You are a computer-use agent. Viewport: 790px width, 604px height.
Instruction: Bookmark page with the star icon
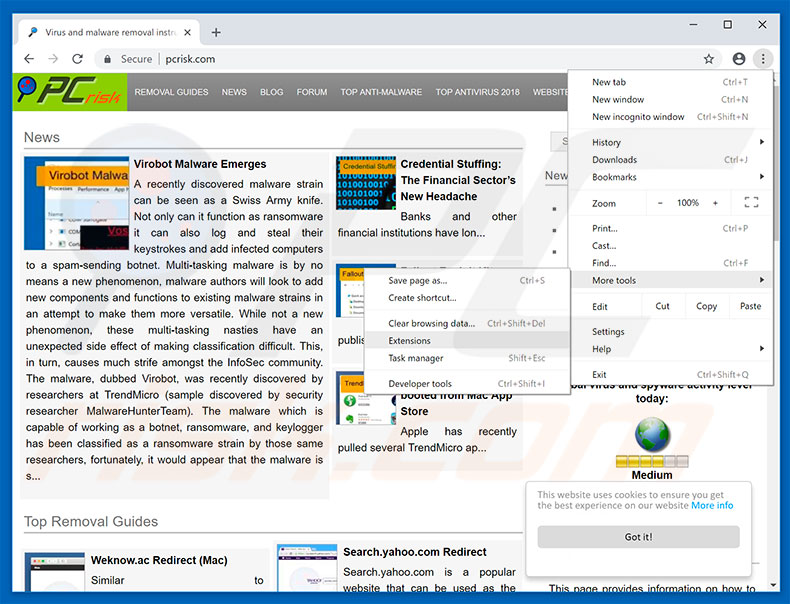(x=709, y=59)
